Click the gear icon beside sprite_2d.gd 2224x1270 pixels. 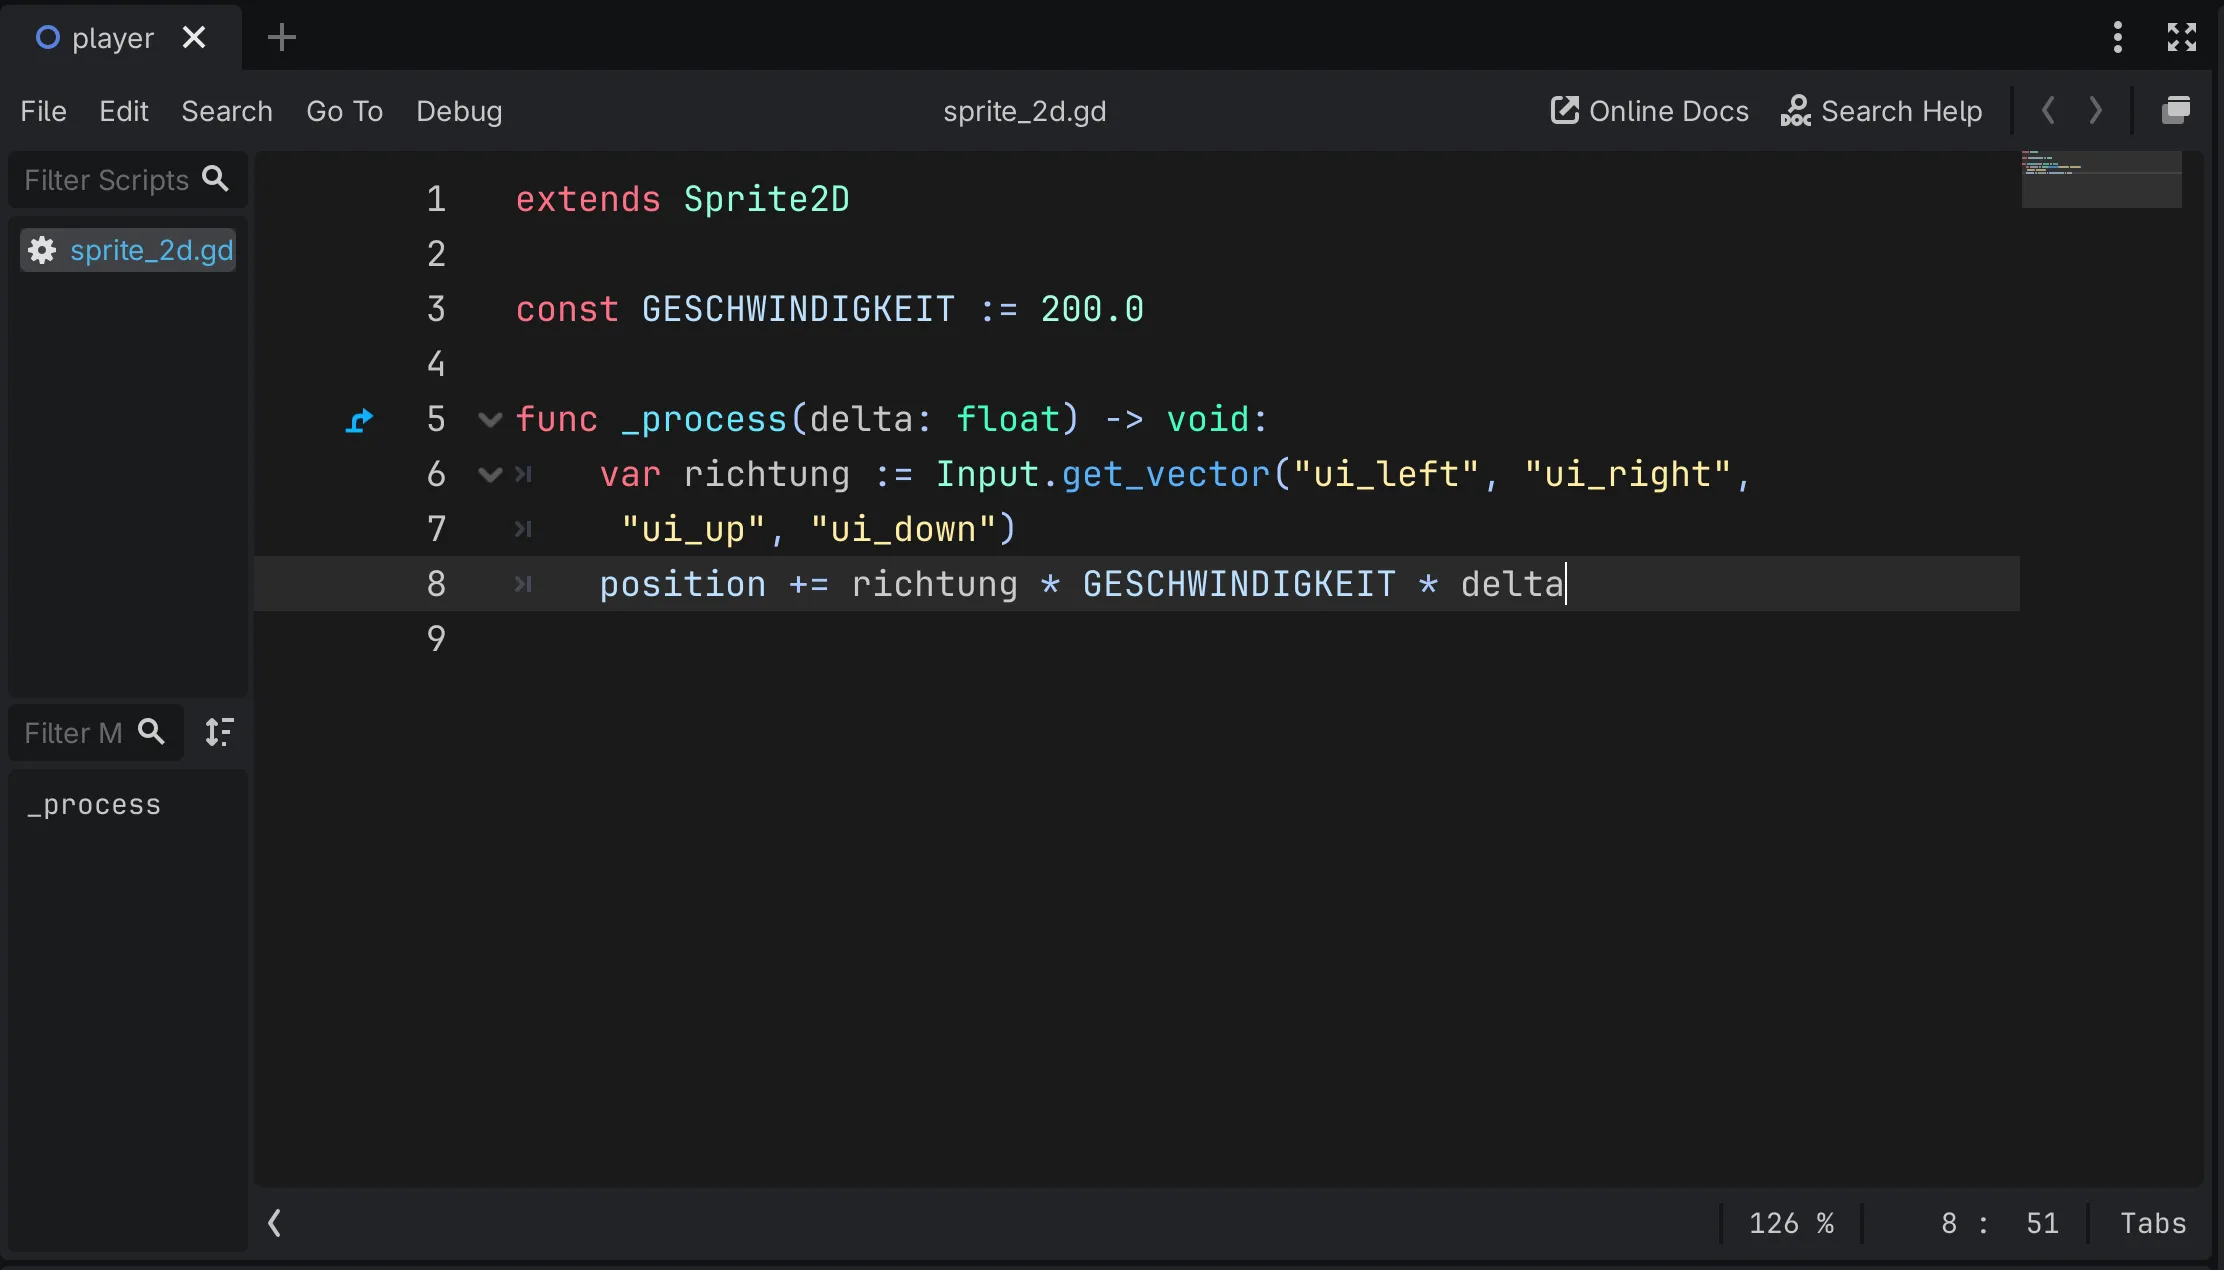[x=42, y=250]
